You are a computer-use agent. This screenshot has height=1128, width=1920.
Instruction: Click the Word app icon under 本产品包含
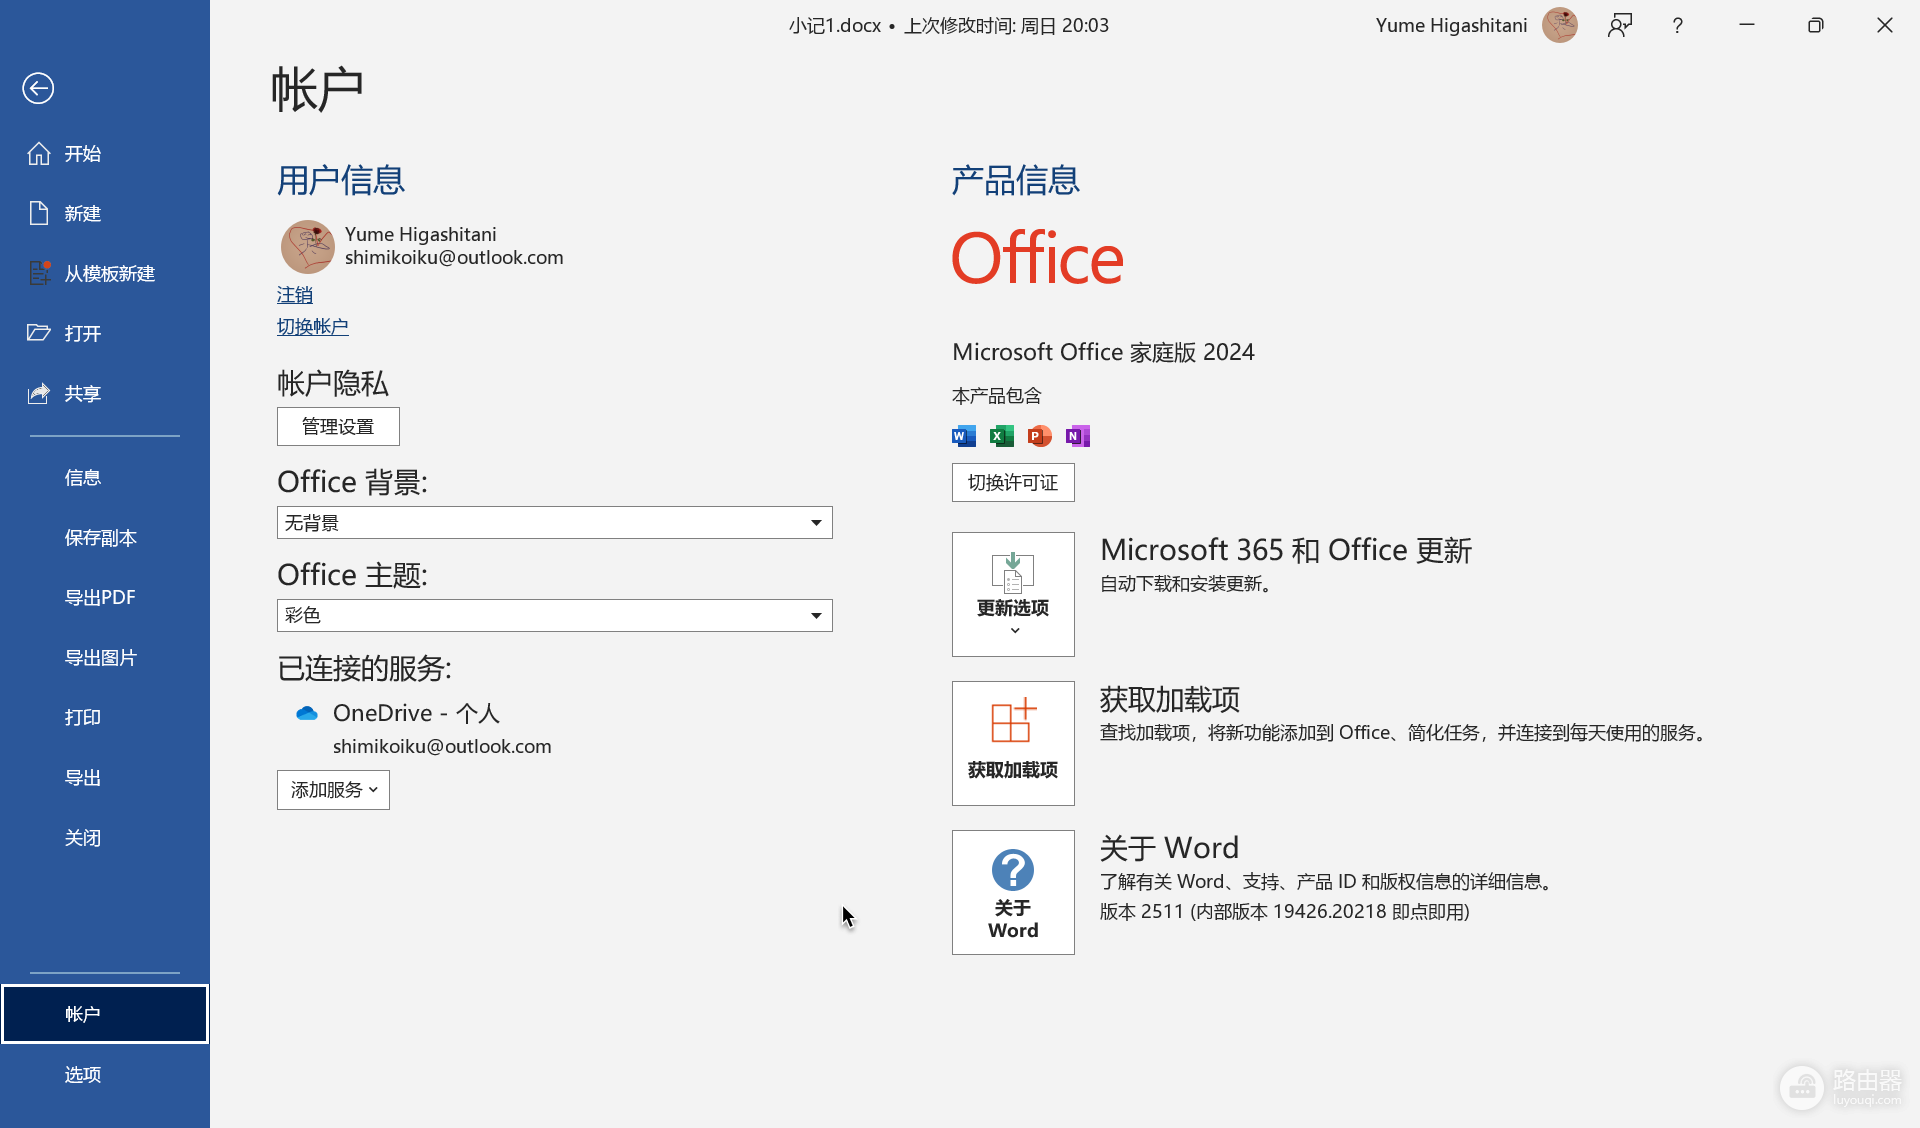pos(964,436)
